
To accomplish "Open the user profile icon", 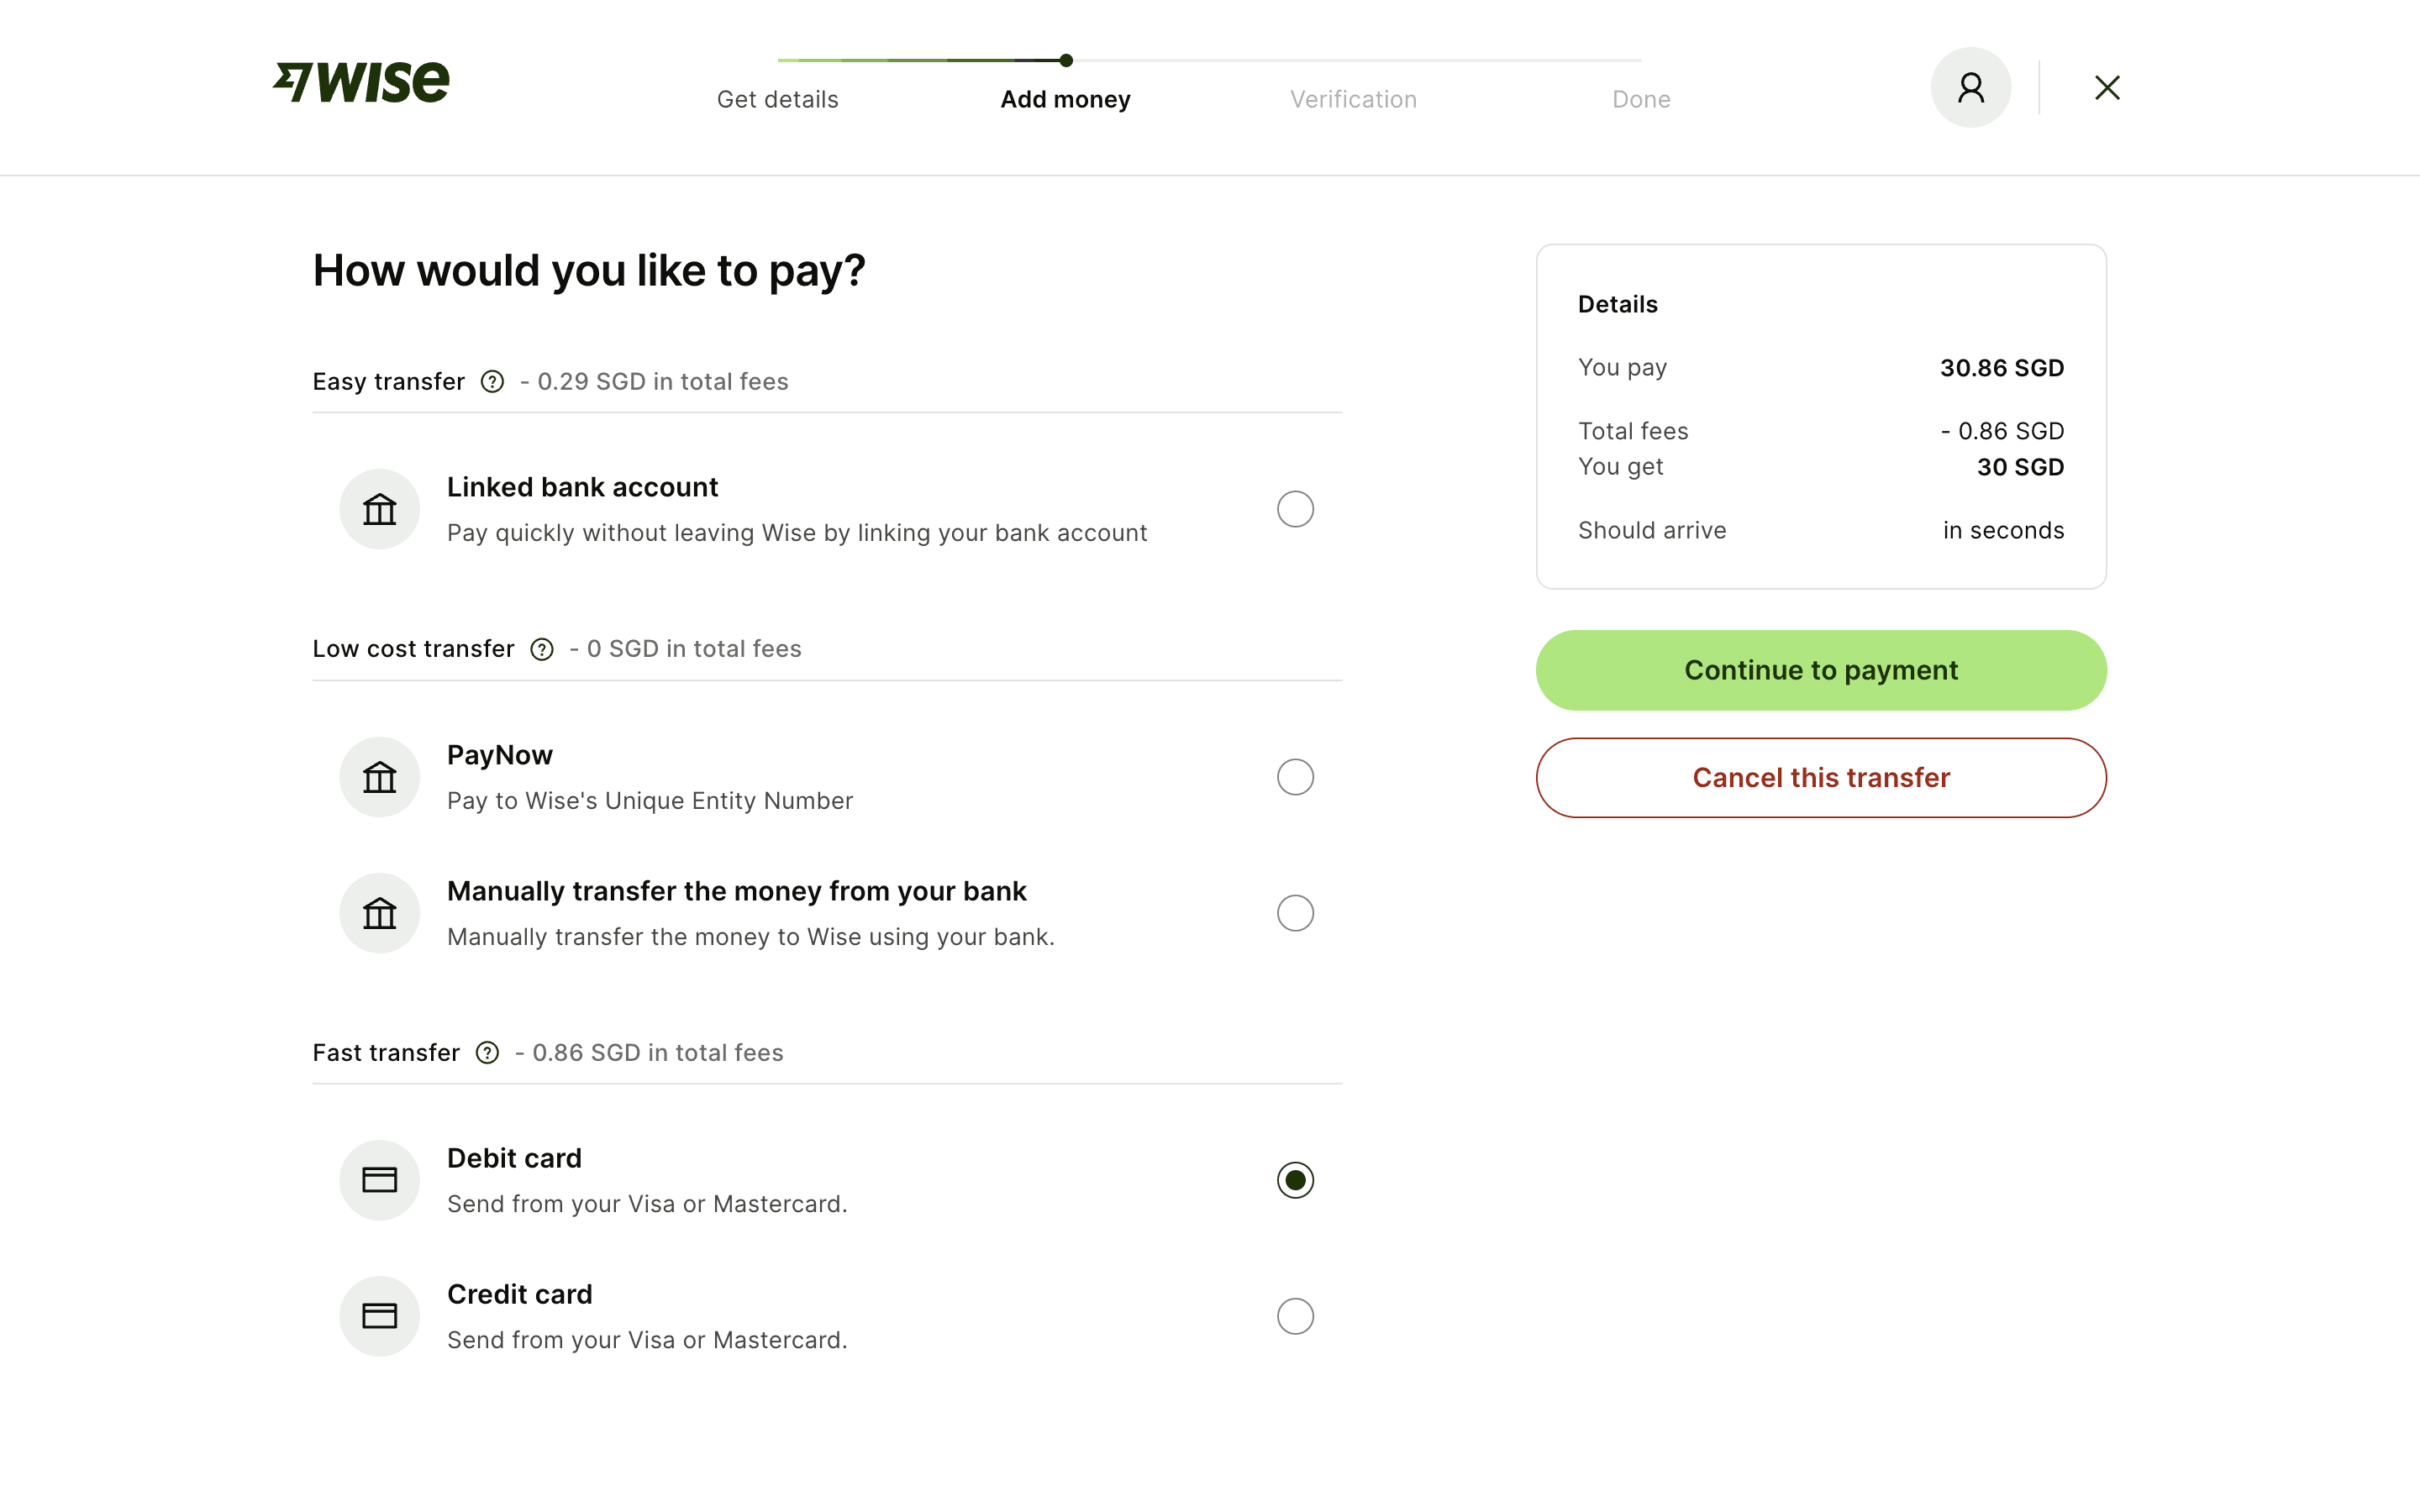I will [1970, 88].
